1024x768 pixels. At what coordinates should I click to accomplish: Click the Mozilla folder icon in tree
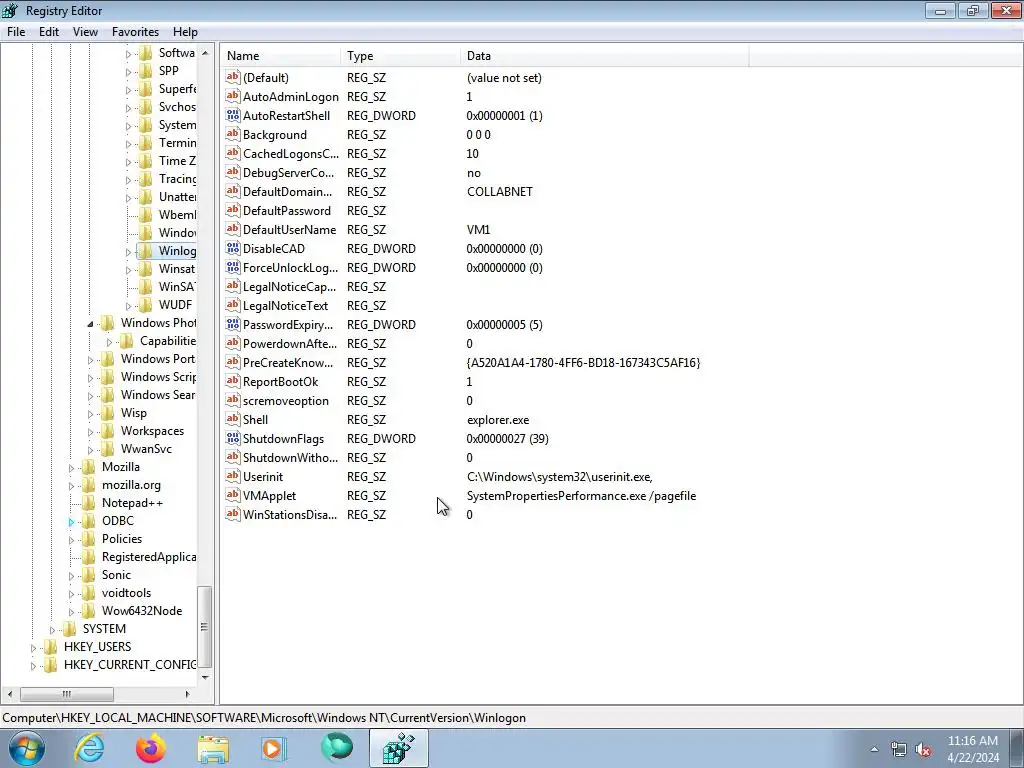point(88,466)
